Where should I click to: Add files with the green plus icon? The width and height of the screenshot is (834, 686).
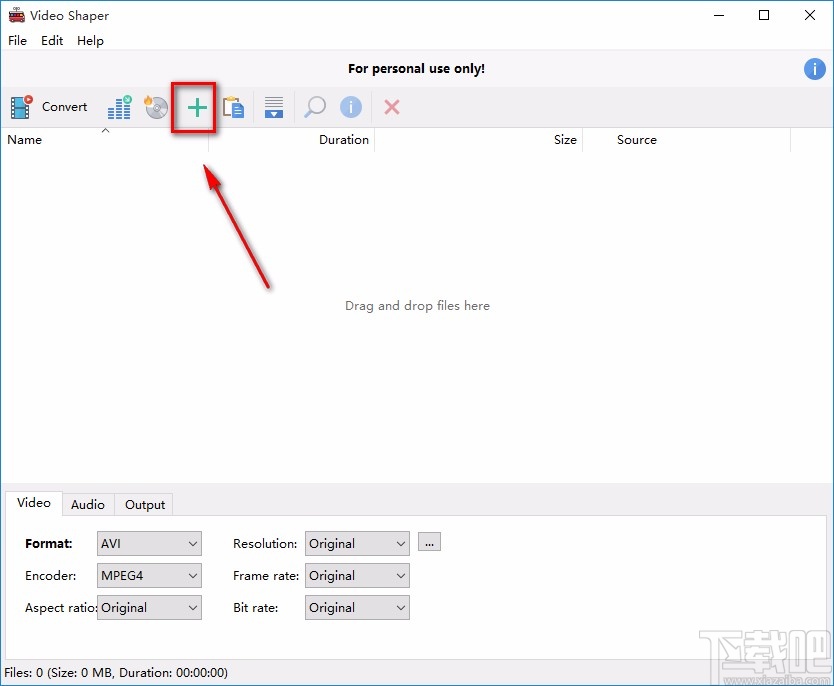pyautogui.click(x=197, y=107)
